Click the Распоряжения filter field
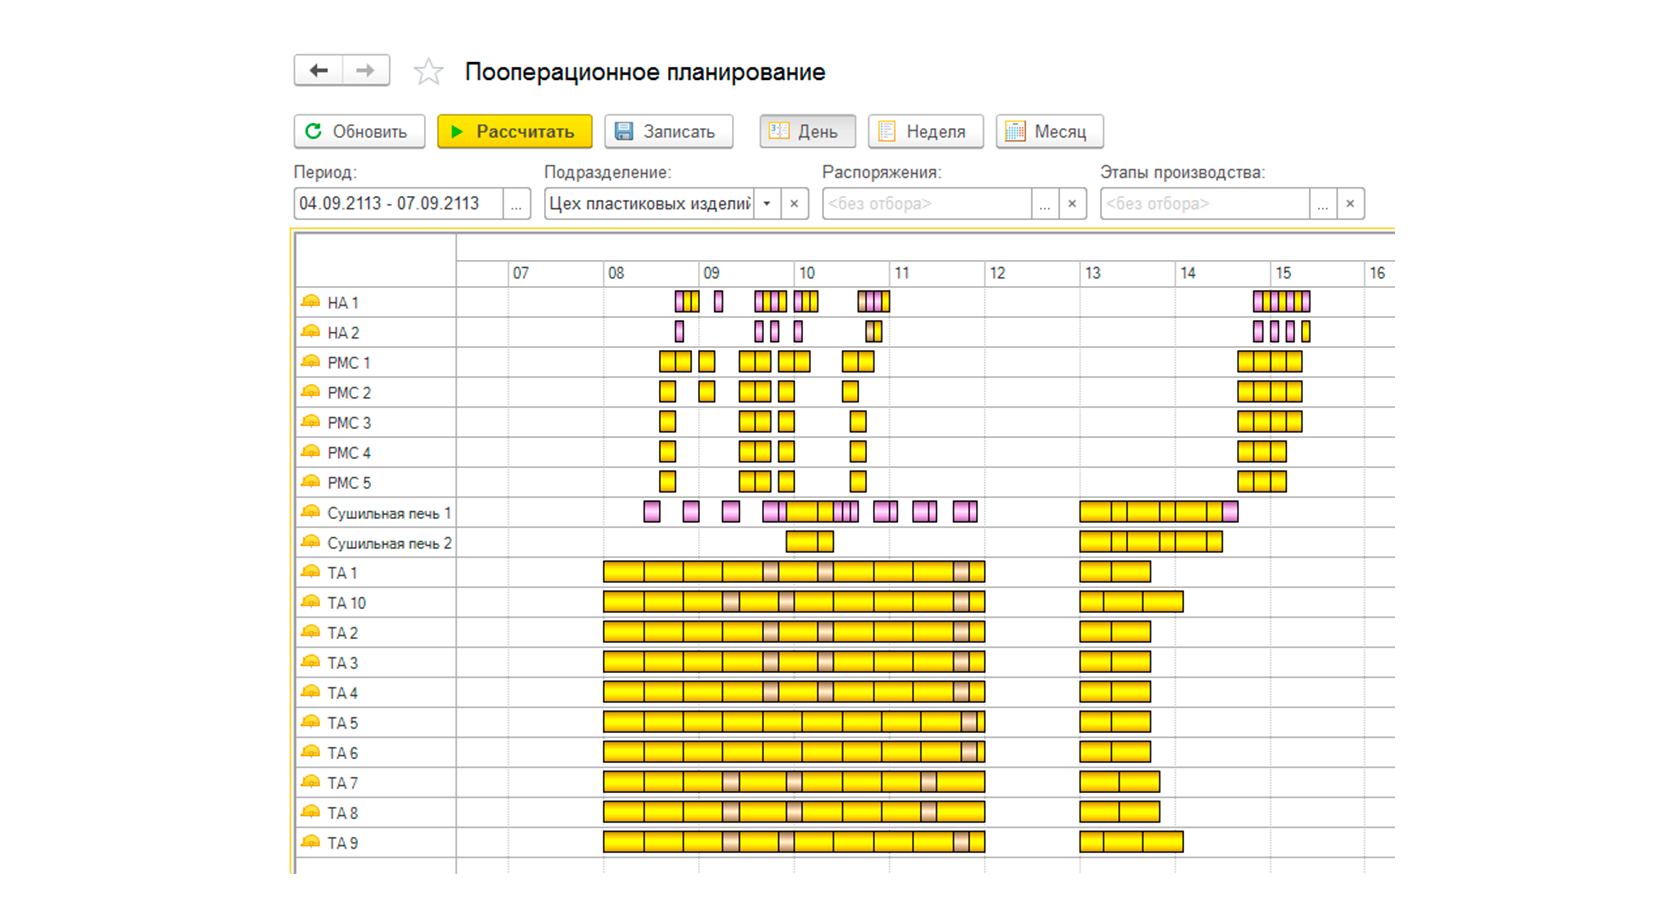 927,203
